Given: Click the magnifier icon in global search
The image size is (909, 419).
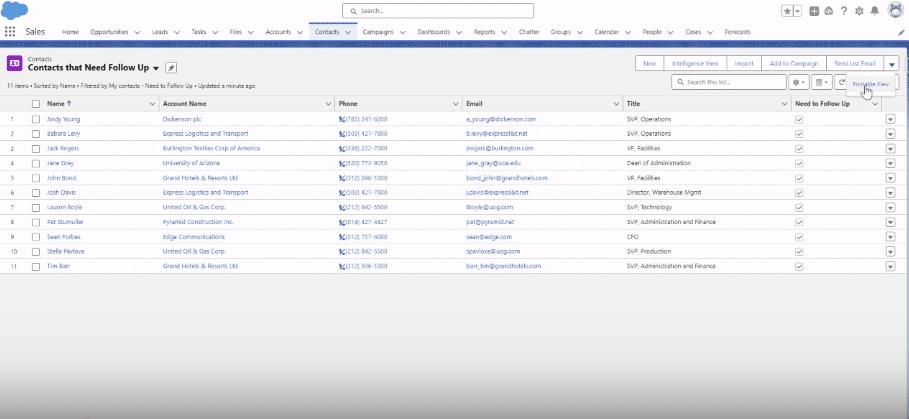Looking at the screenshot, I should [354, 11].
